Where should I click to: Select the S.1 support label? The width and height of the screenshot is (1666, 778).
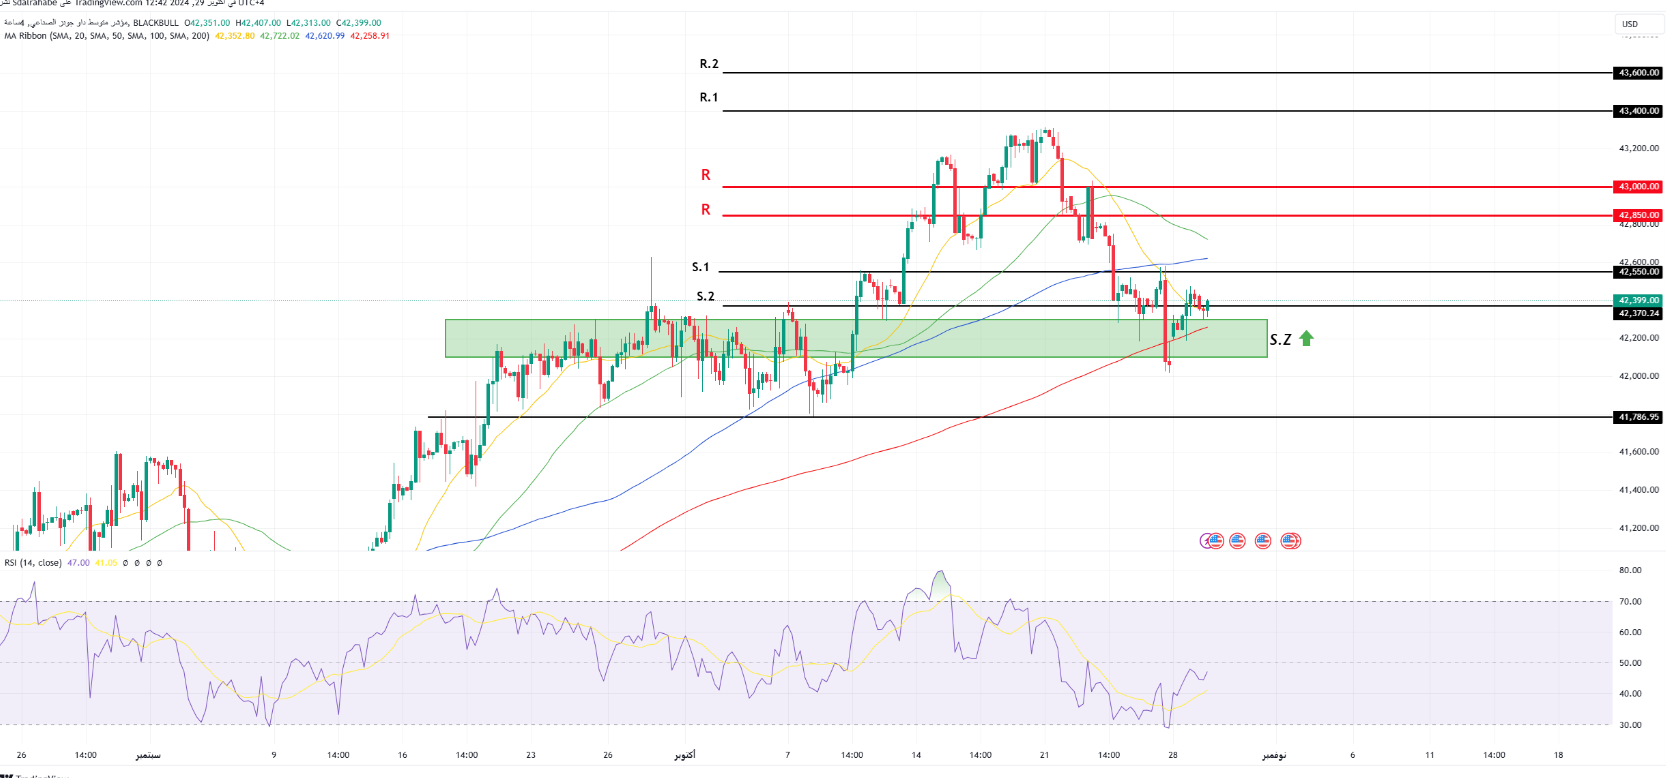pos(701,267)
